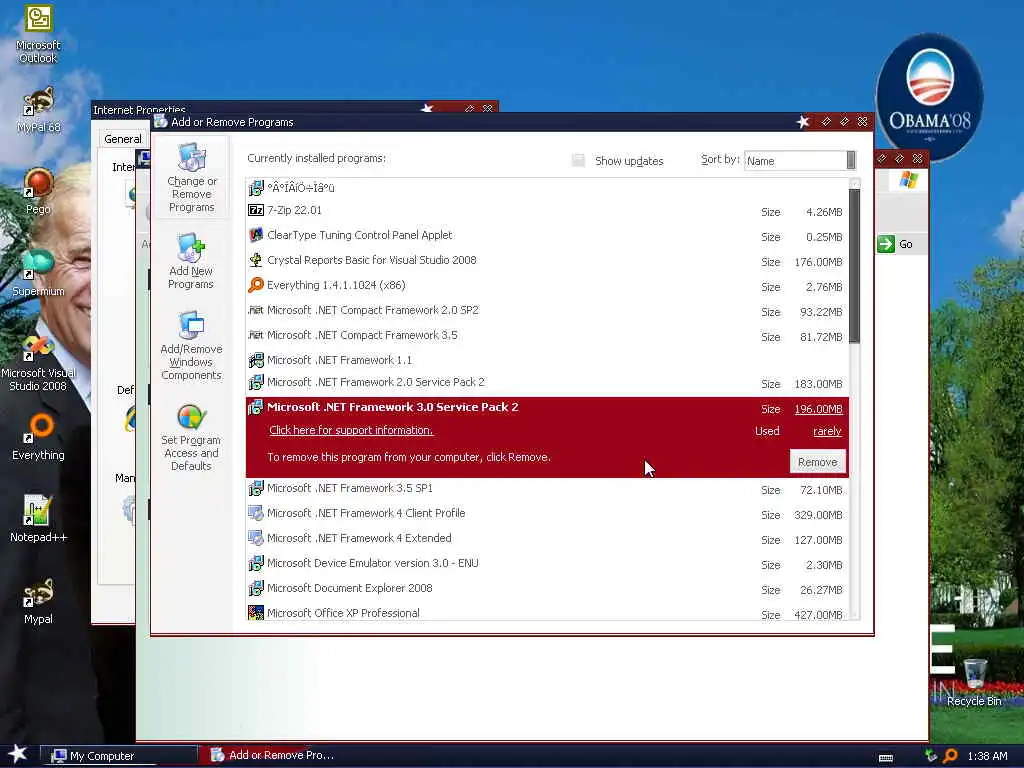
Task: Select Microsoft .NET Framework 4 Extended row
Action: tap(547, 538)
